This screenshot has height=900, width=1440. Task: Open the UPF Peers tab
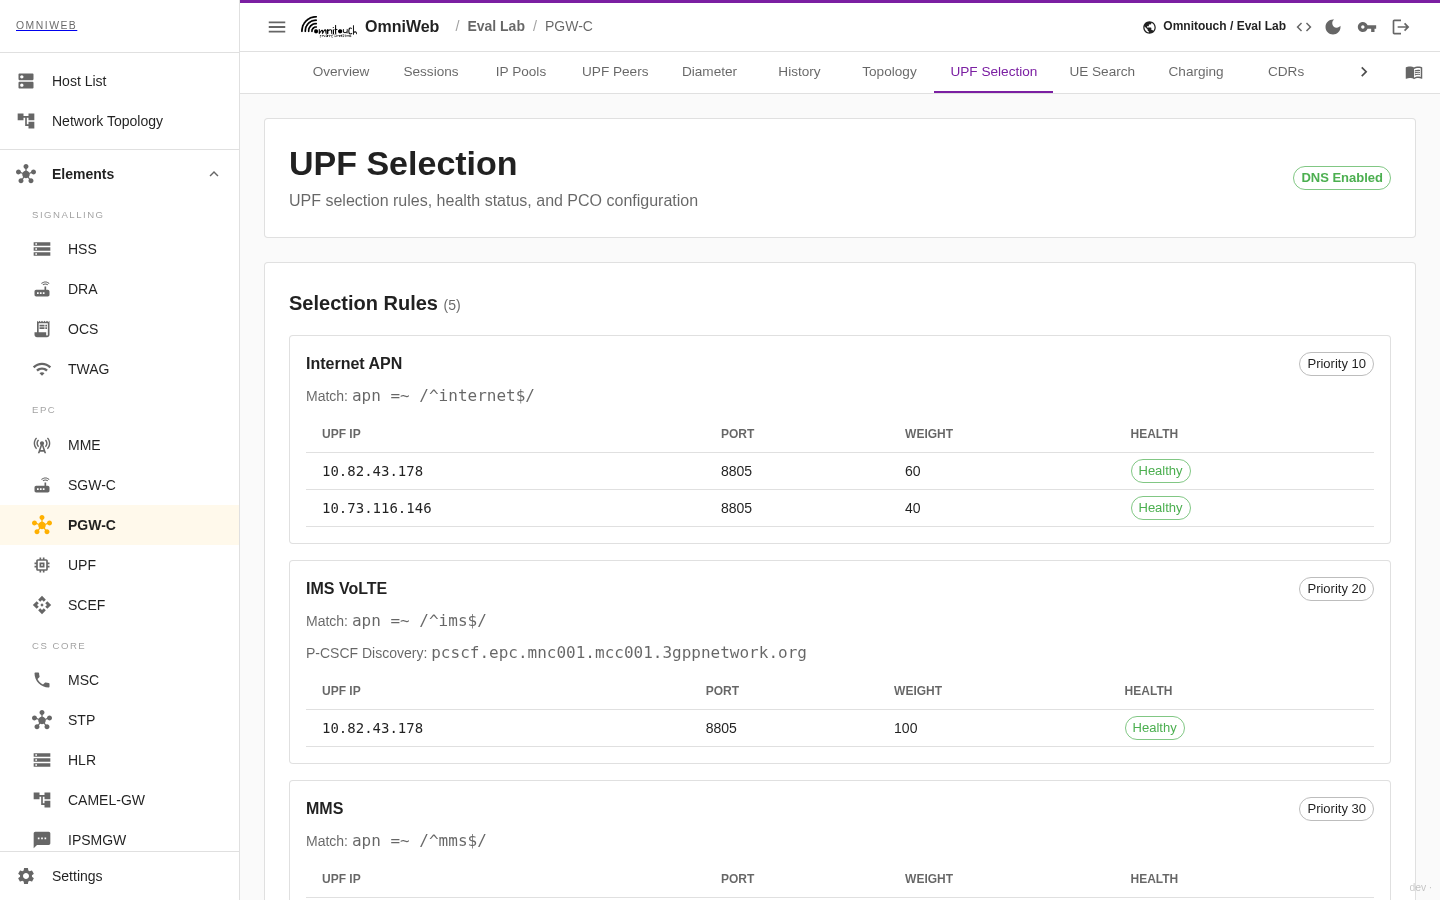pyautogui.click(x=615, y=72)
